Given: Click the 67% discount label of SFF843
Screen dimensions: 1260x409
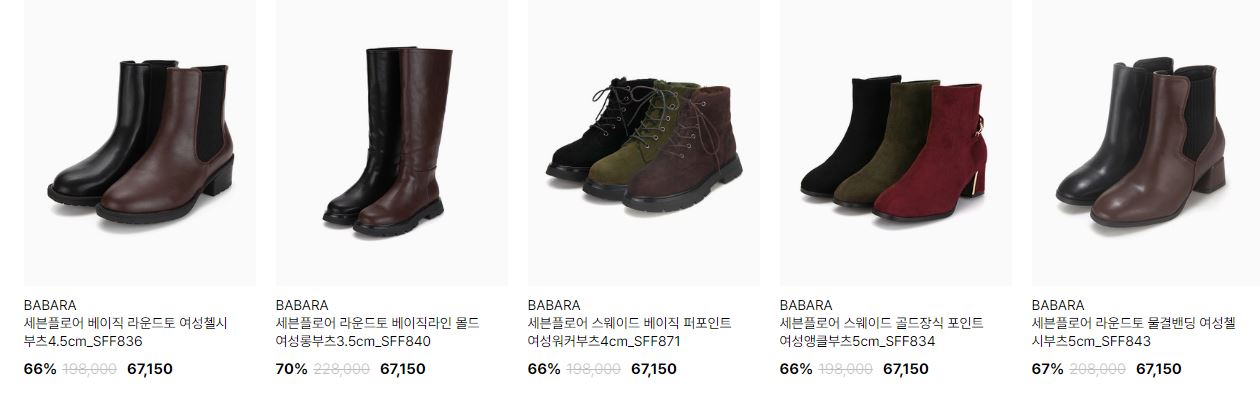Looking at the screenshot, I should click(1047, 369).
